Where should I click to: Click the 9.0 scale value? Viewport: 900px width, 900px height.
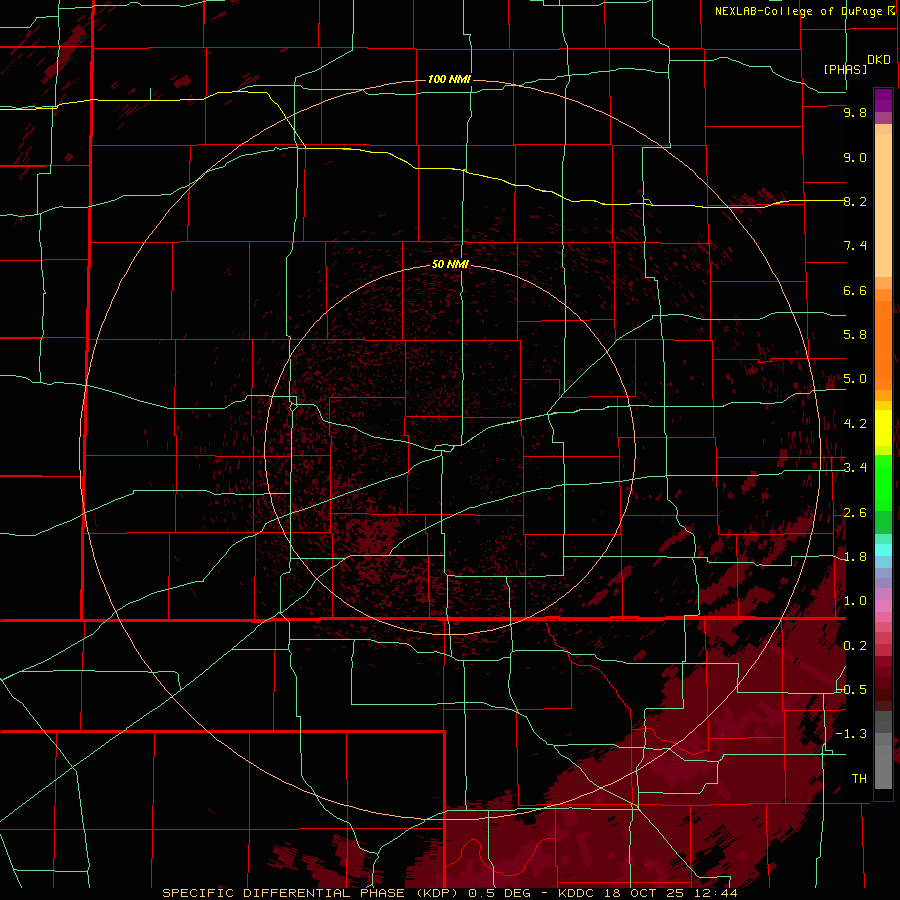coord(855,157)
